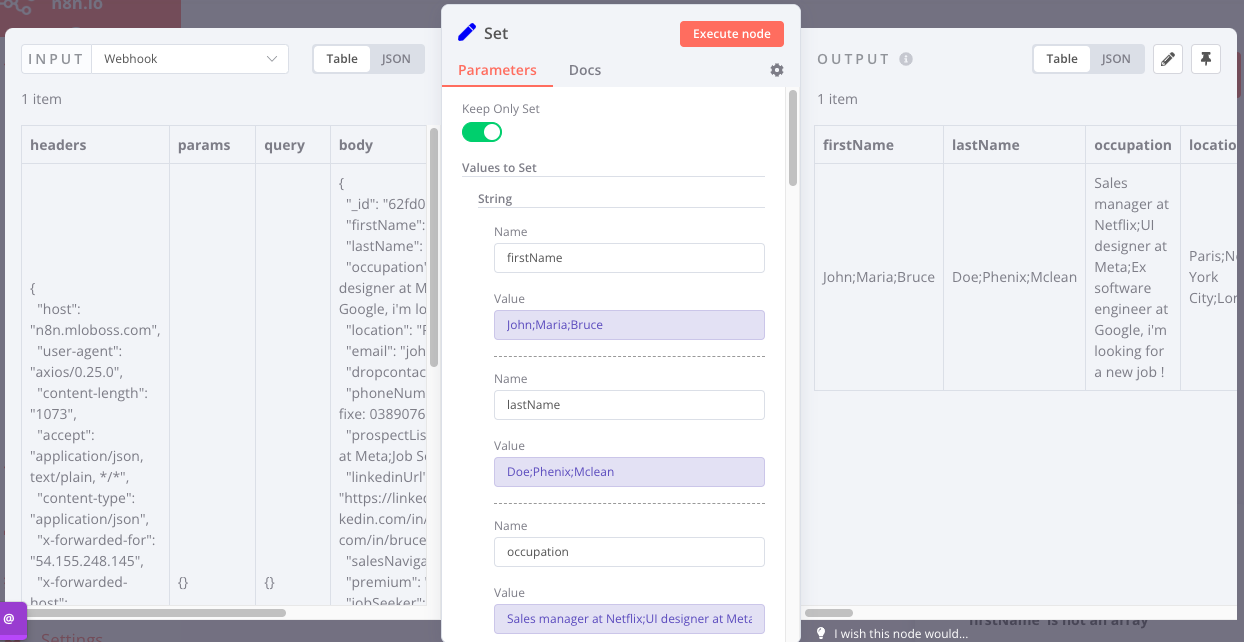This screenshot has height=642, width=1244.
Task: Click the output info icon
Action: (x=906, y=59)
